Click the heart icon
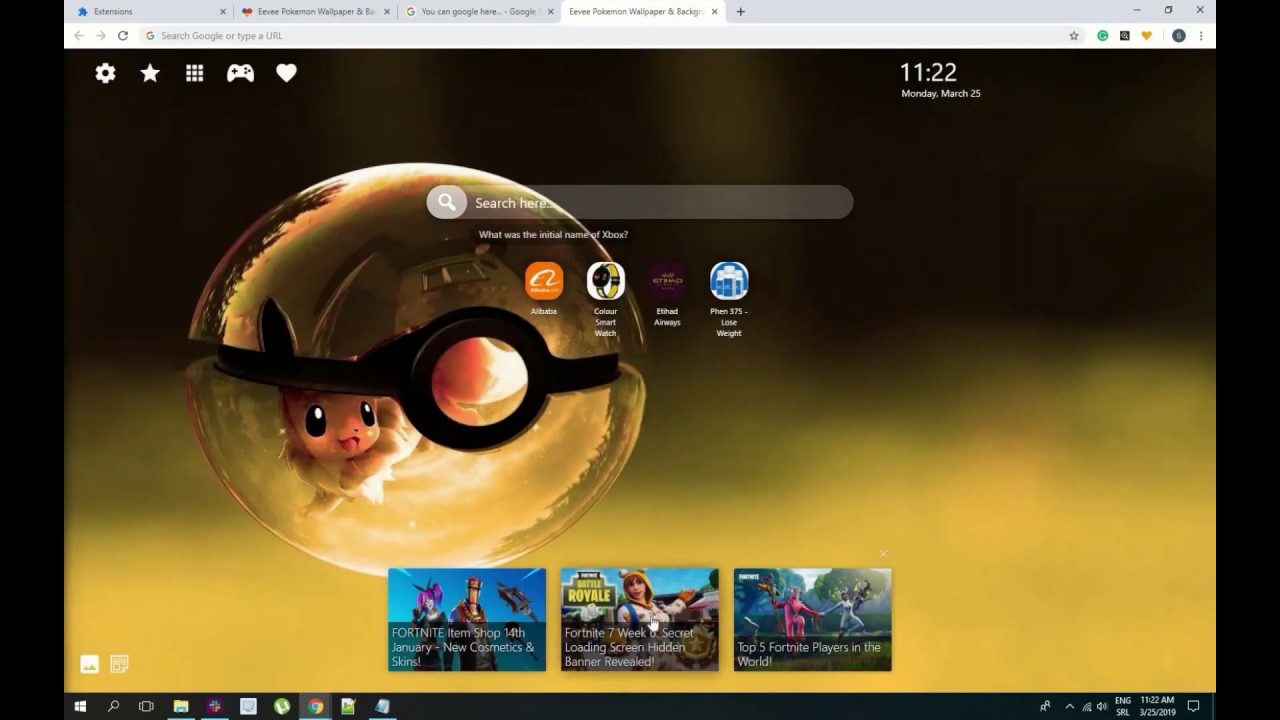Viewport: 1280px width, 720px height. (286, 73)
